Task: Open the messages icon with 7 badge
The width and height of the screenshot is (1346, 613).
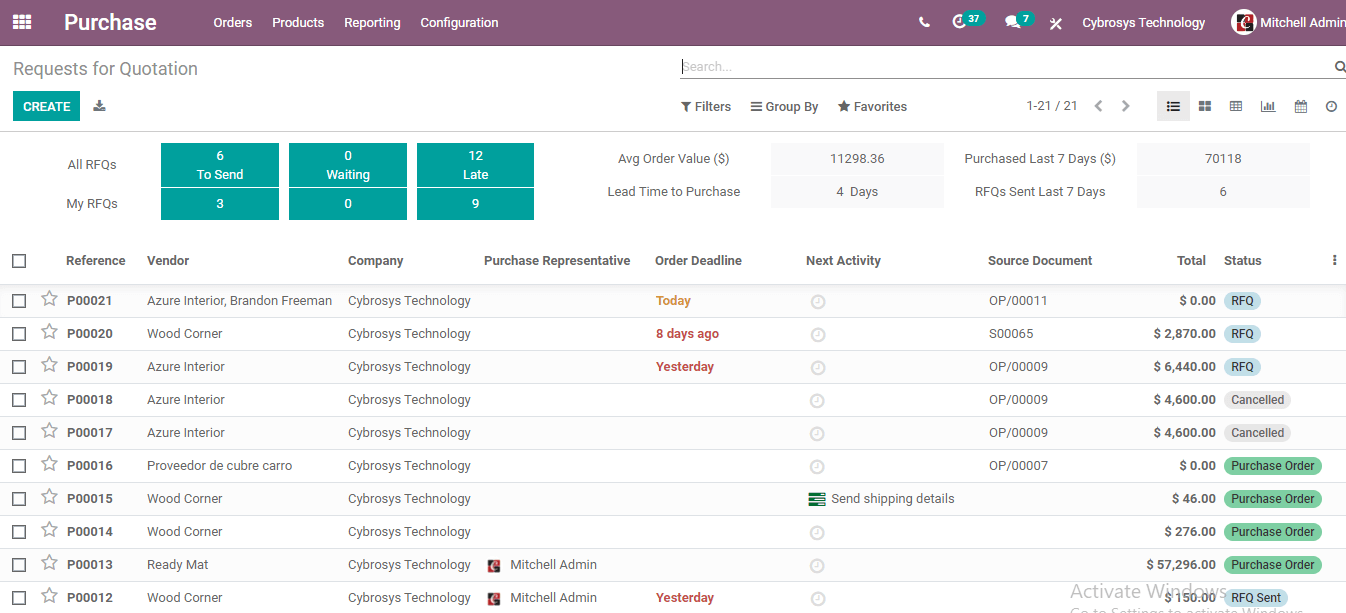Action: pos(1019,21)
